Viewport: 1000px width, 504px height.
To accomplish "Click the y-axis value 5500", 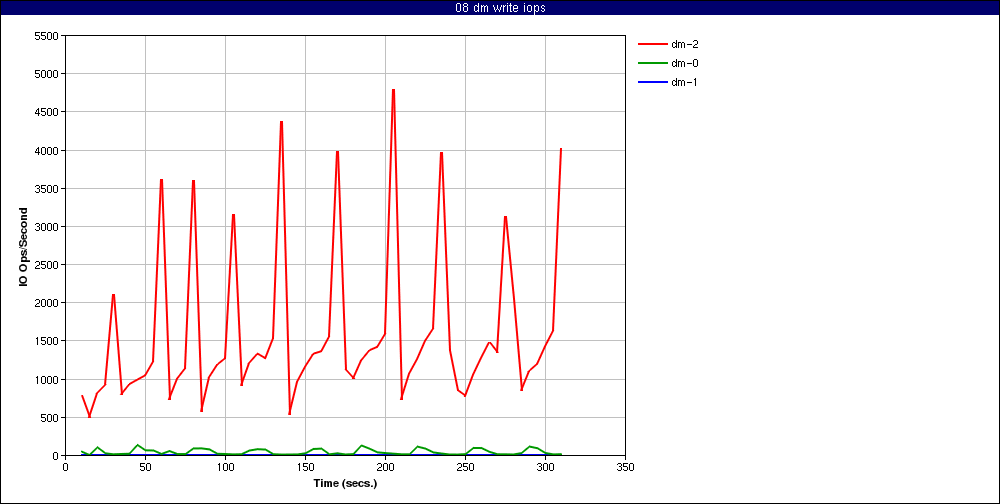I will click(46, 36).
